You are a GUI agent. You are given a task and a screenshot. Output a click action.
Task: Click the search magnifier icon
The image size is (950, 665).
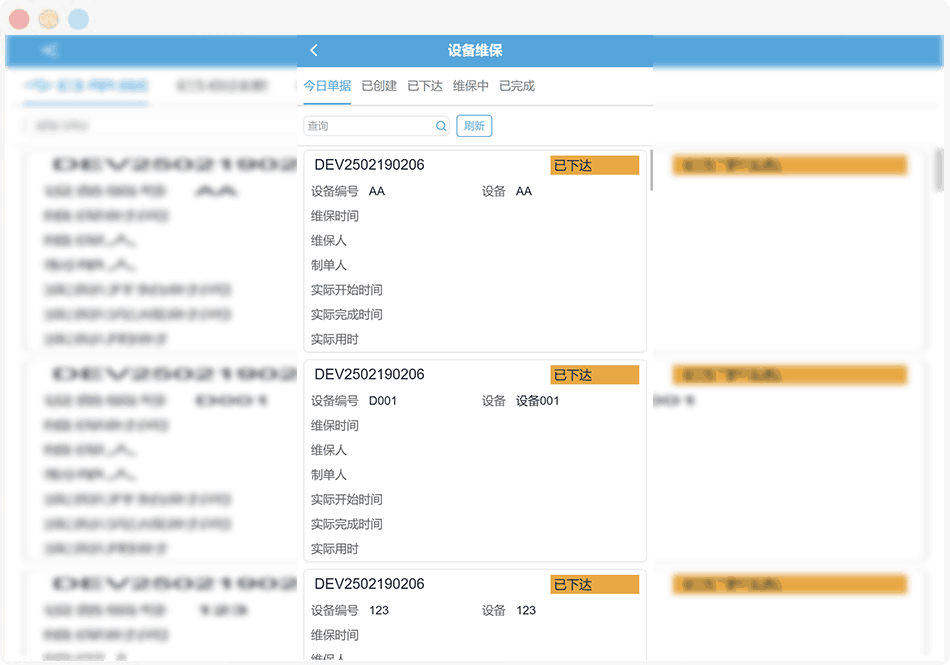pyautogui.click(x=441, y=126)
